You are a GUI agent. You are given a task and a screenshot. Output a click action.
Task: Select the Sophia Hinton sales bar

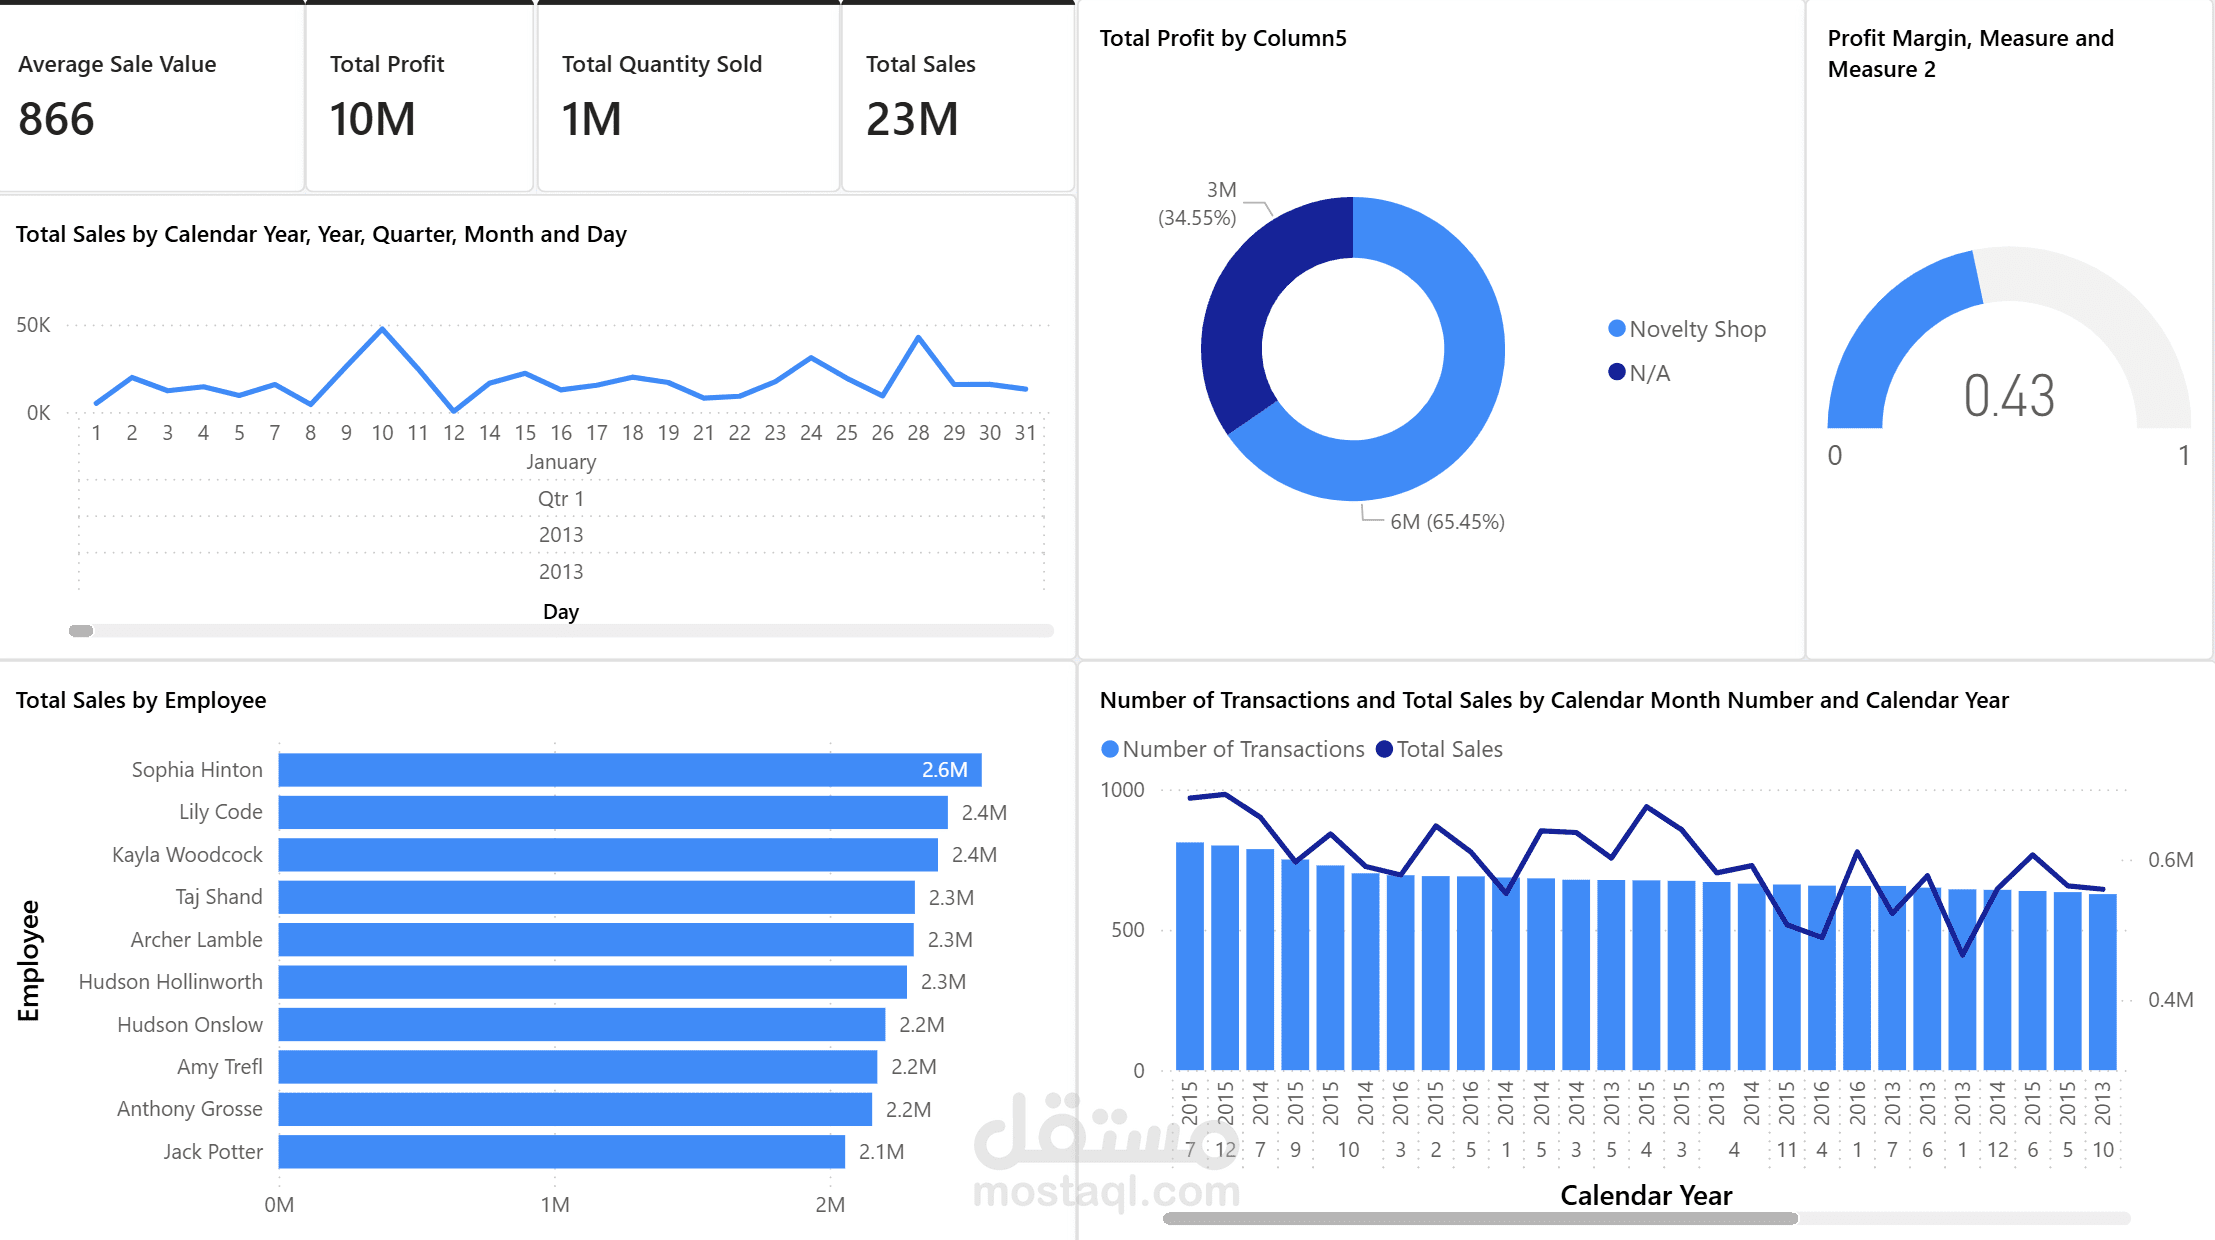click(630, 770)
